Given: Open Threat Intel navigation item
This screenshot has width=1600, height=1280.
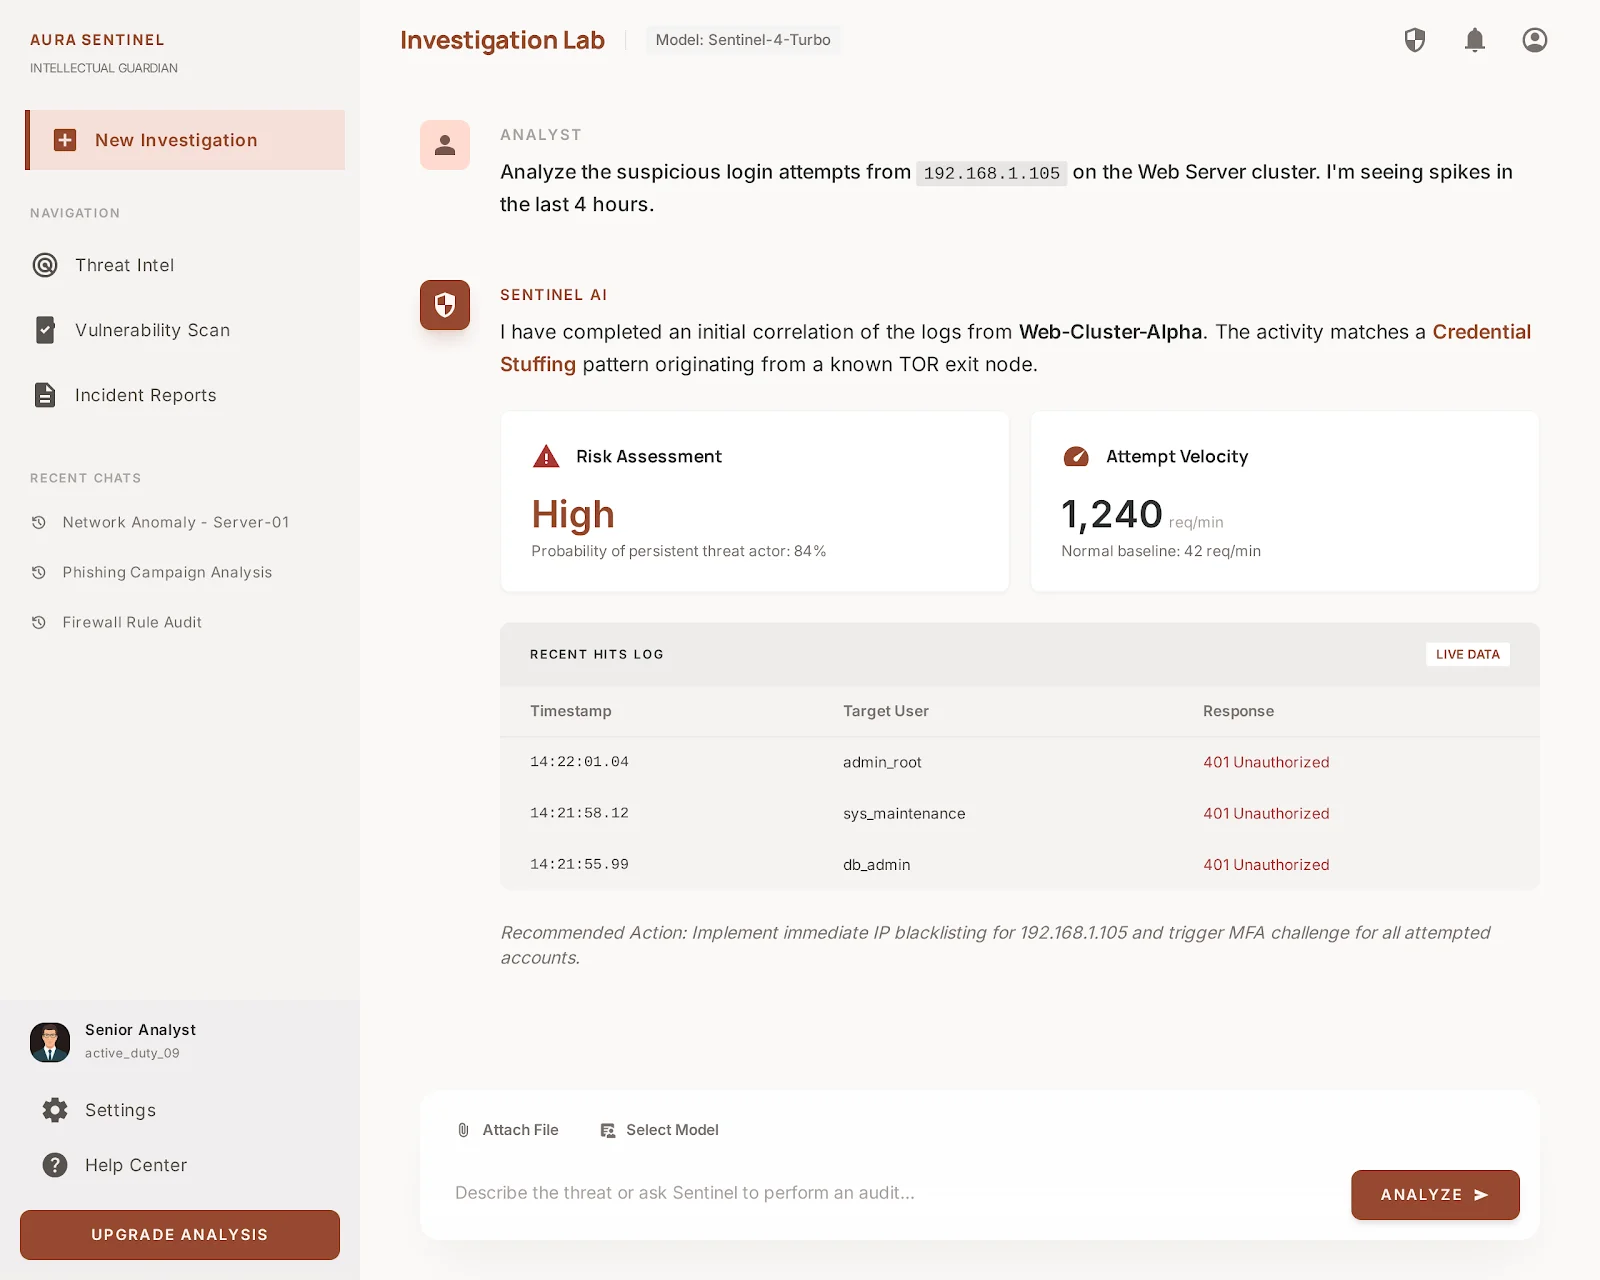Looking at the screenshot, I should pos(125,265).
